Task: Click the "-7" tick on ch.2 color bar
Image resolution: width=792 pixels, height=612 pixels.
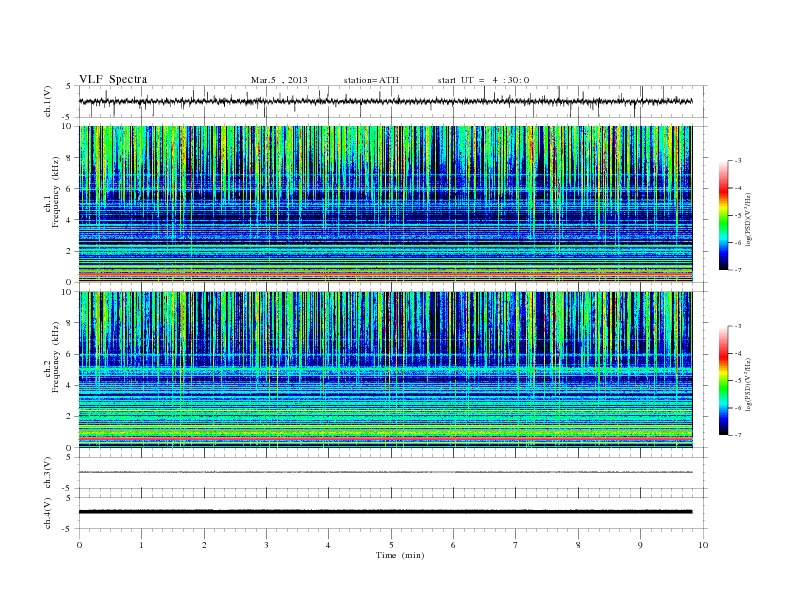Action: tap(738, 435)
